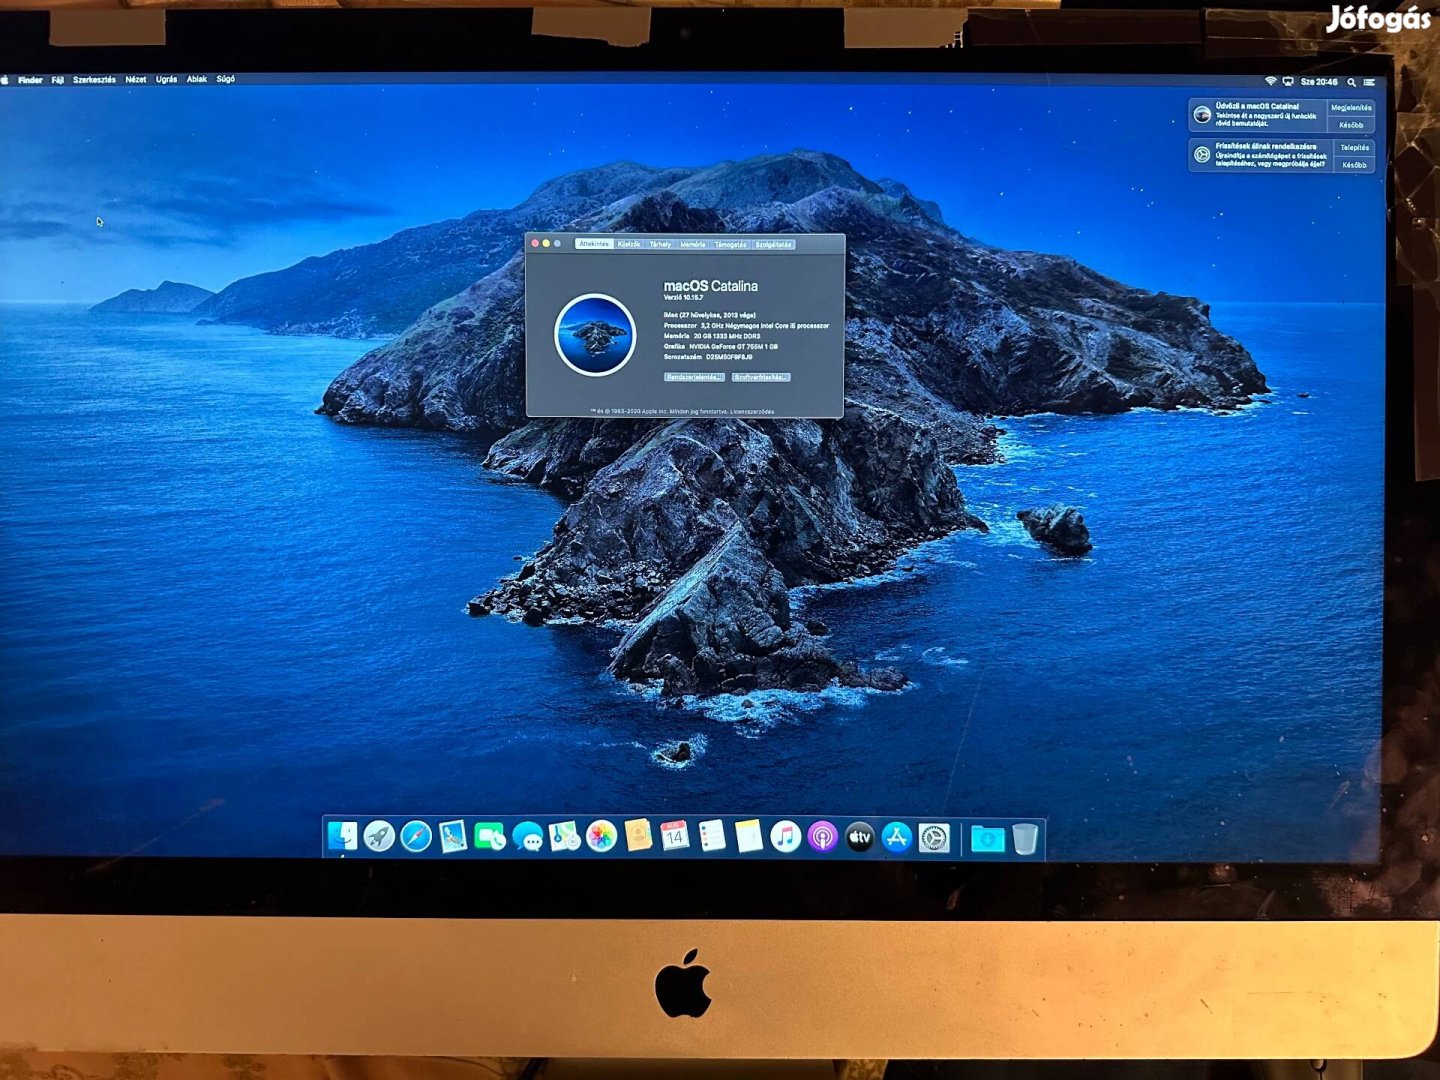The image size is (1440, 1080).
Task: Open Reminders list icon in Dock
Action: tap(712, 835)
